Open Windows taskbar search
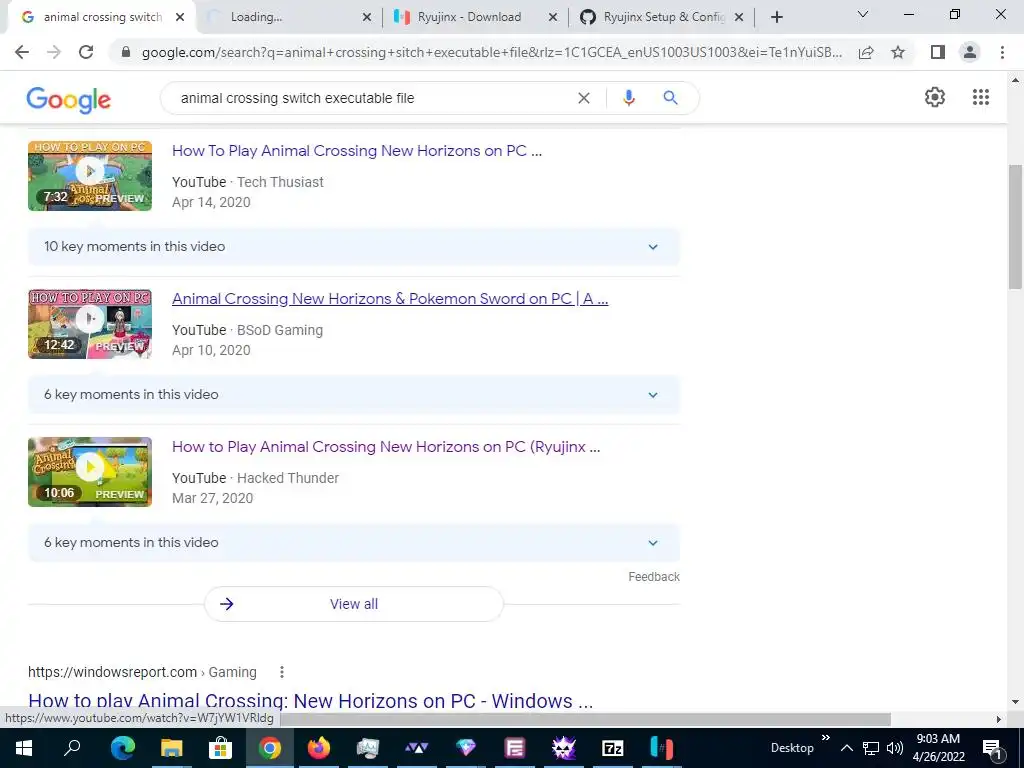Viewport: 1024px width, 768px height. 72,748
